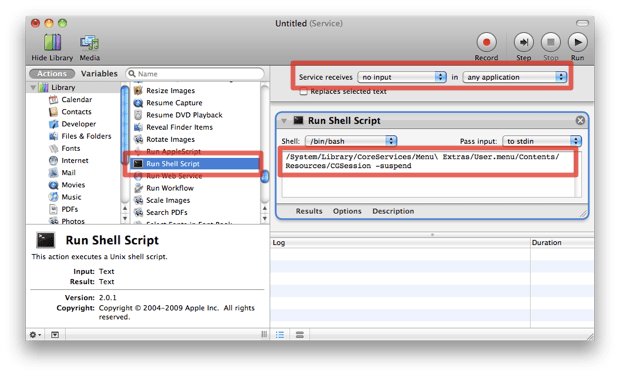Show the Options section of the action

pos(347,211)
